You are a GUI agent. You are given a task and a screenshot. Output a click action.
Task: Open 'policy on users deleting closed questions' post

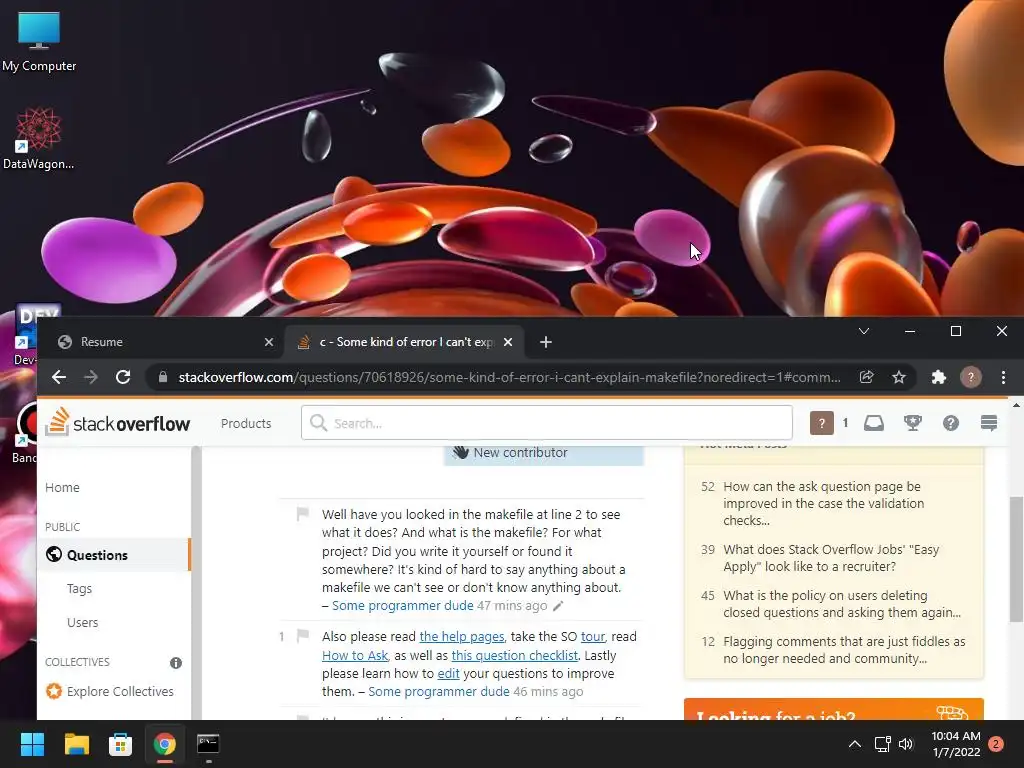tap(842, 603)
